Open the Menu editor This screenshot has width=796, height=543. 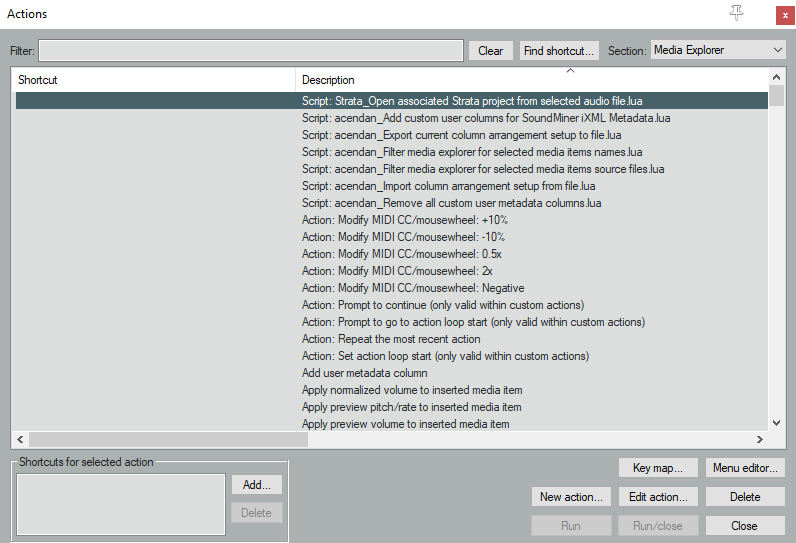coord(744,468)
